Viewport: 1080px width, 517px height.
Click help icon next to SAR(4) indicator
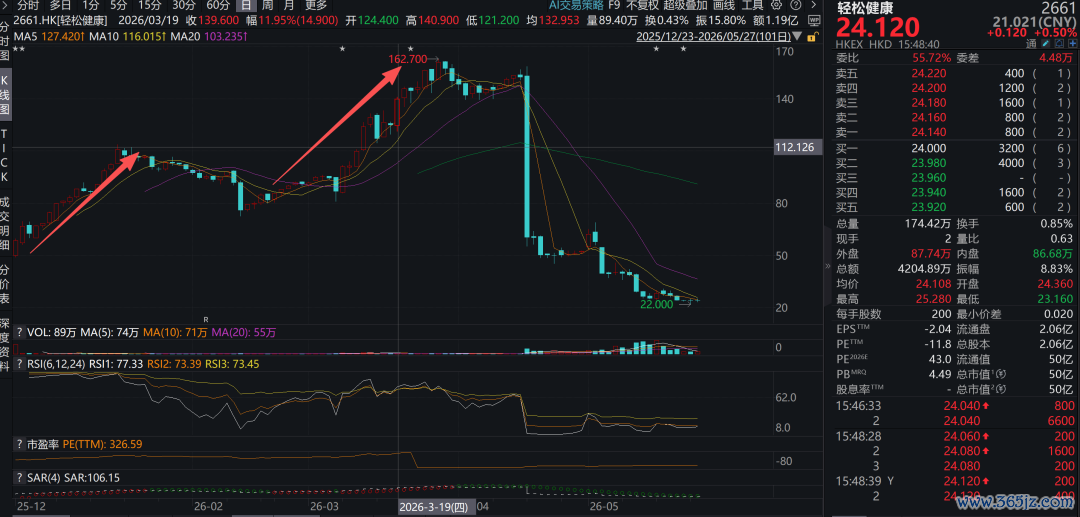point(19,476)
